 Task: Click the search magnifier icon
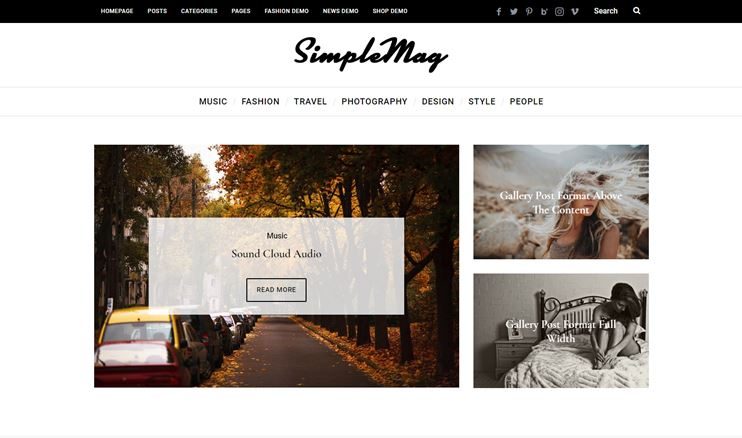click(636, 10)
